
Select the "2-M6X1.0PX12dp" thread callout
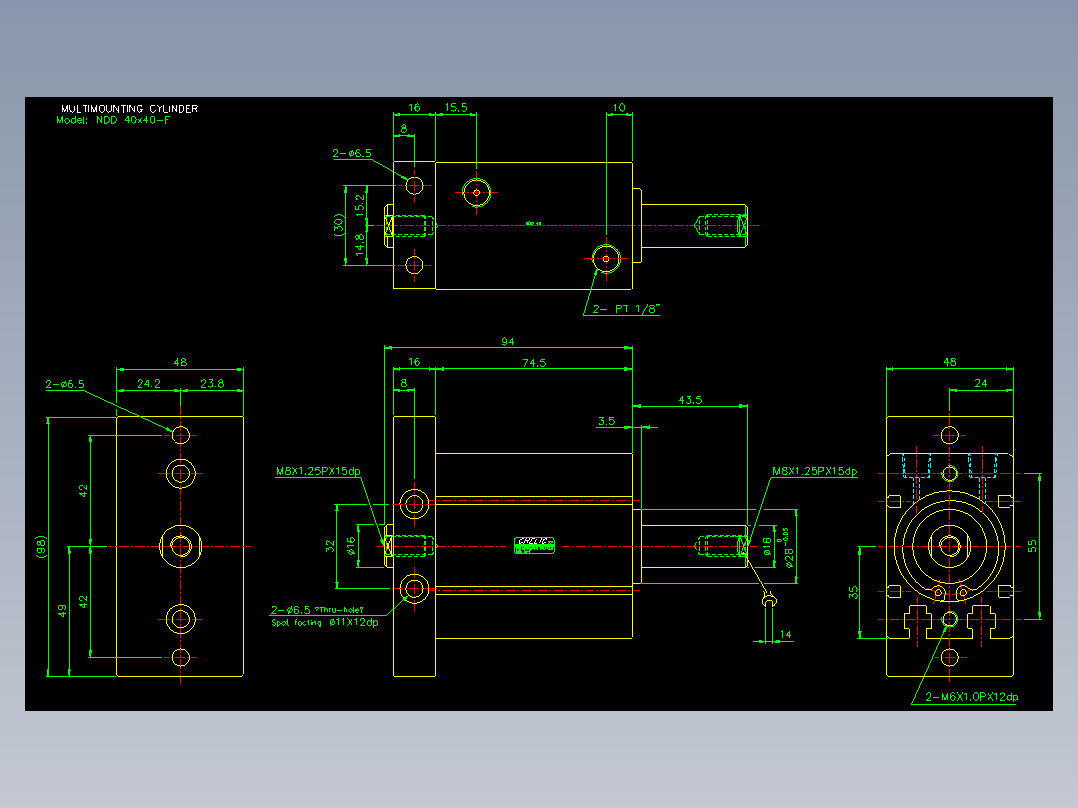tap(971, 697)
